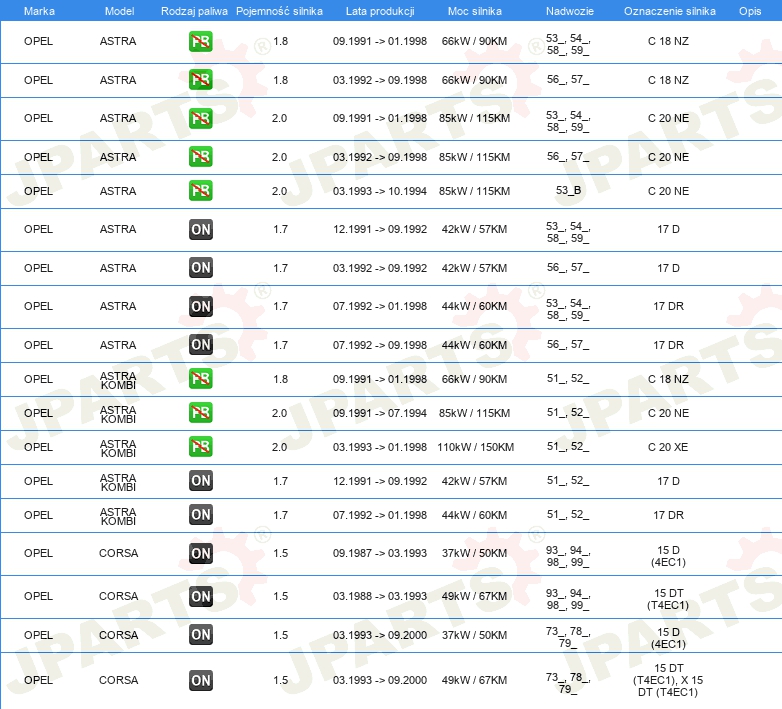This screenshot has width=782, height=709.
Task: Select the date range 09.1987 -> 03.1993
Action: [380, 553]
